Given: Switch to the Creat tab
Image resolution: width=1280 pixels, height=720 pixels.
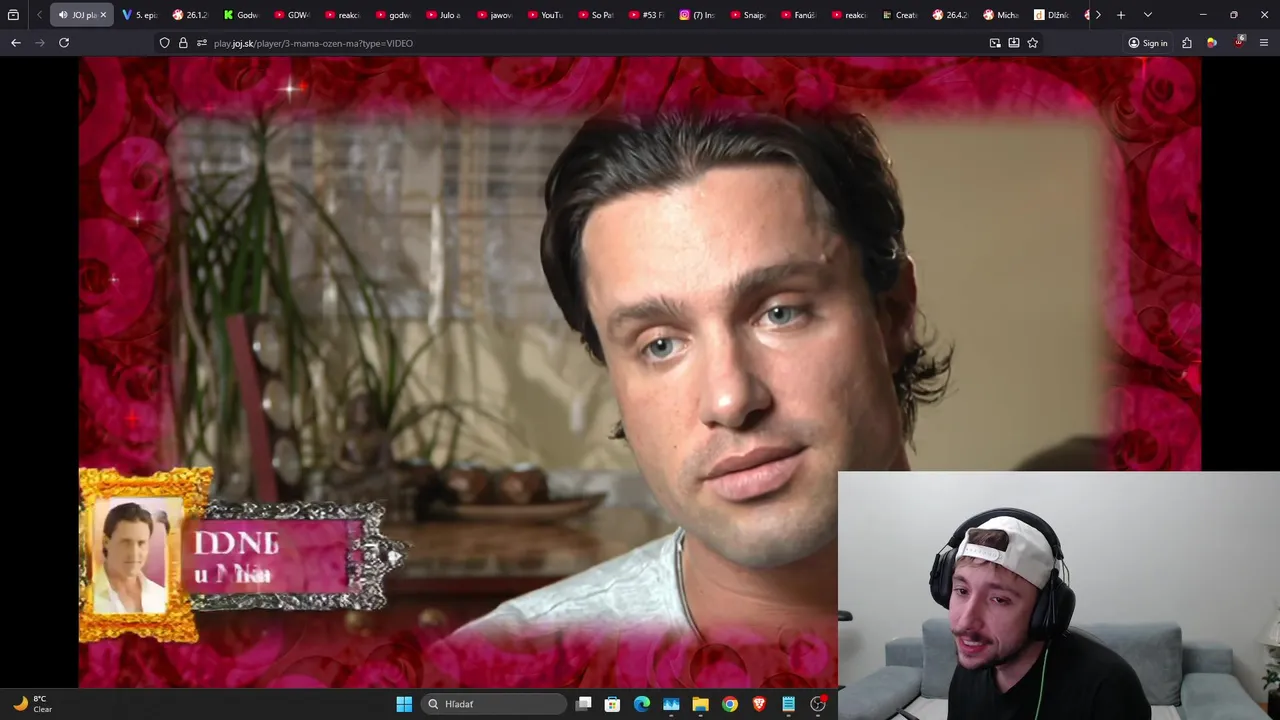Looking at the screenshot, I should pyautogui.click(x=901, y=15).
